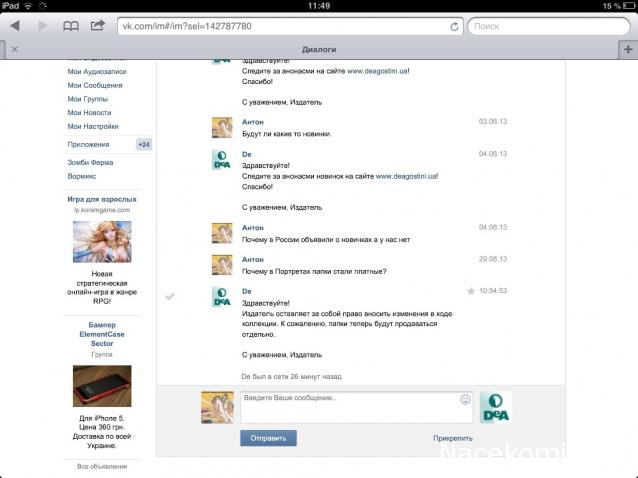Open Мои Сообщения in the sidebar
The width and height of the screenshot is (638, 478).
click(94, 86)
